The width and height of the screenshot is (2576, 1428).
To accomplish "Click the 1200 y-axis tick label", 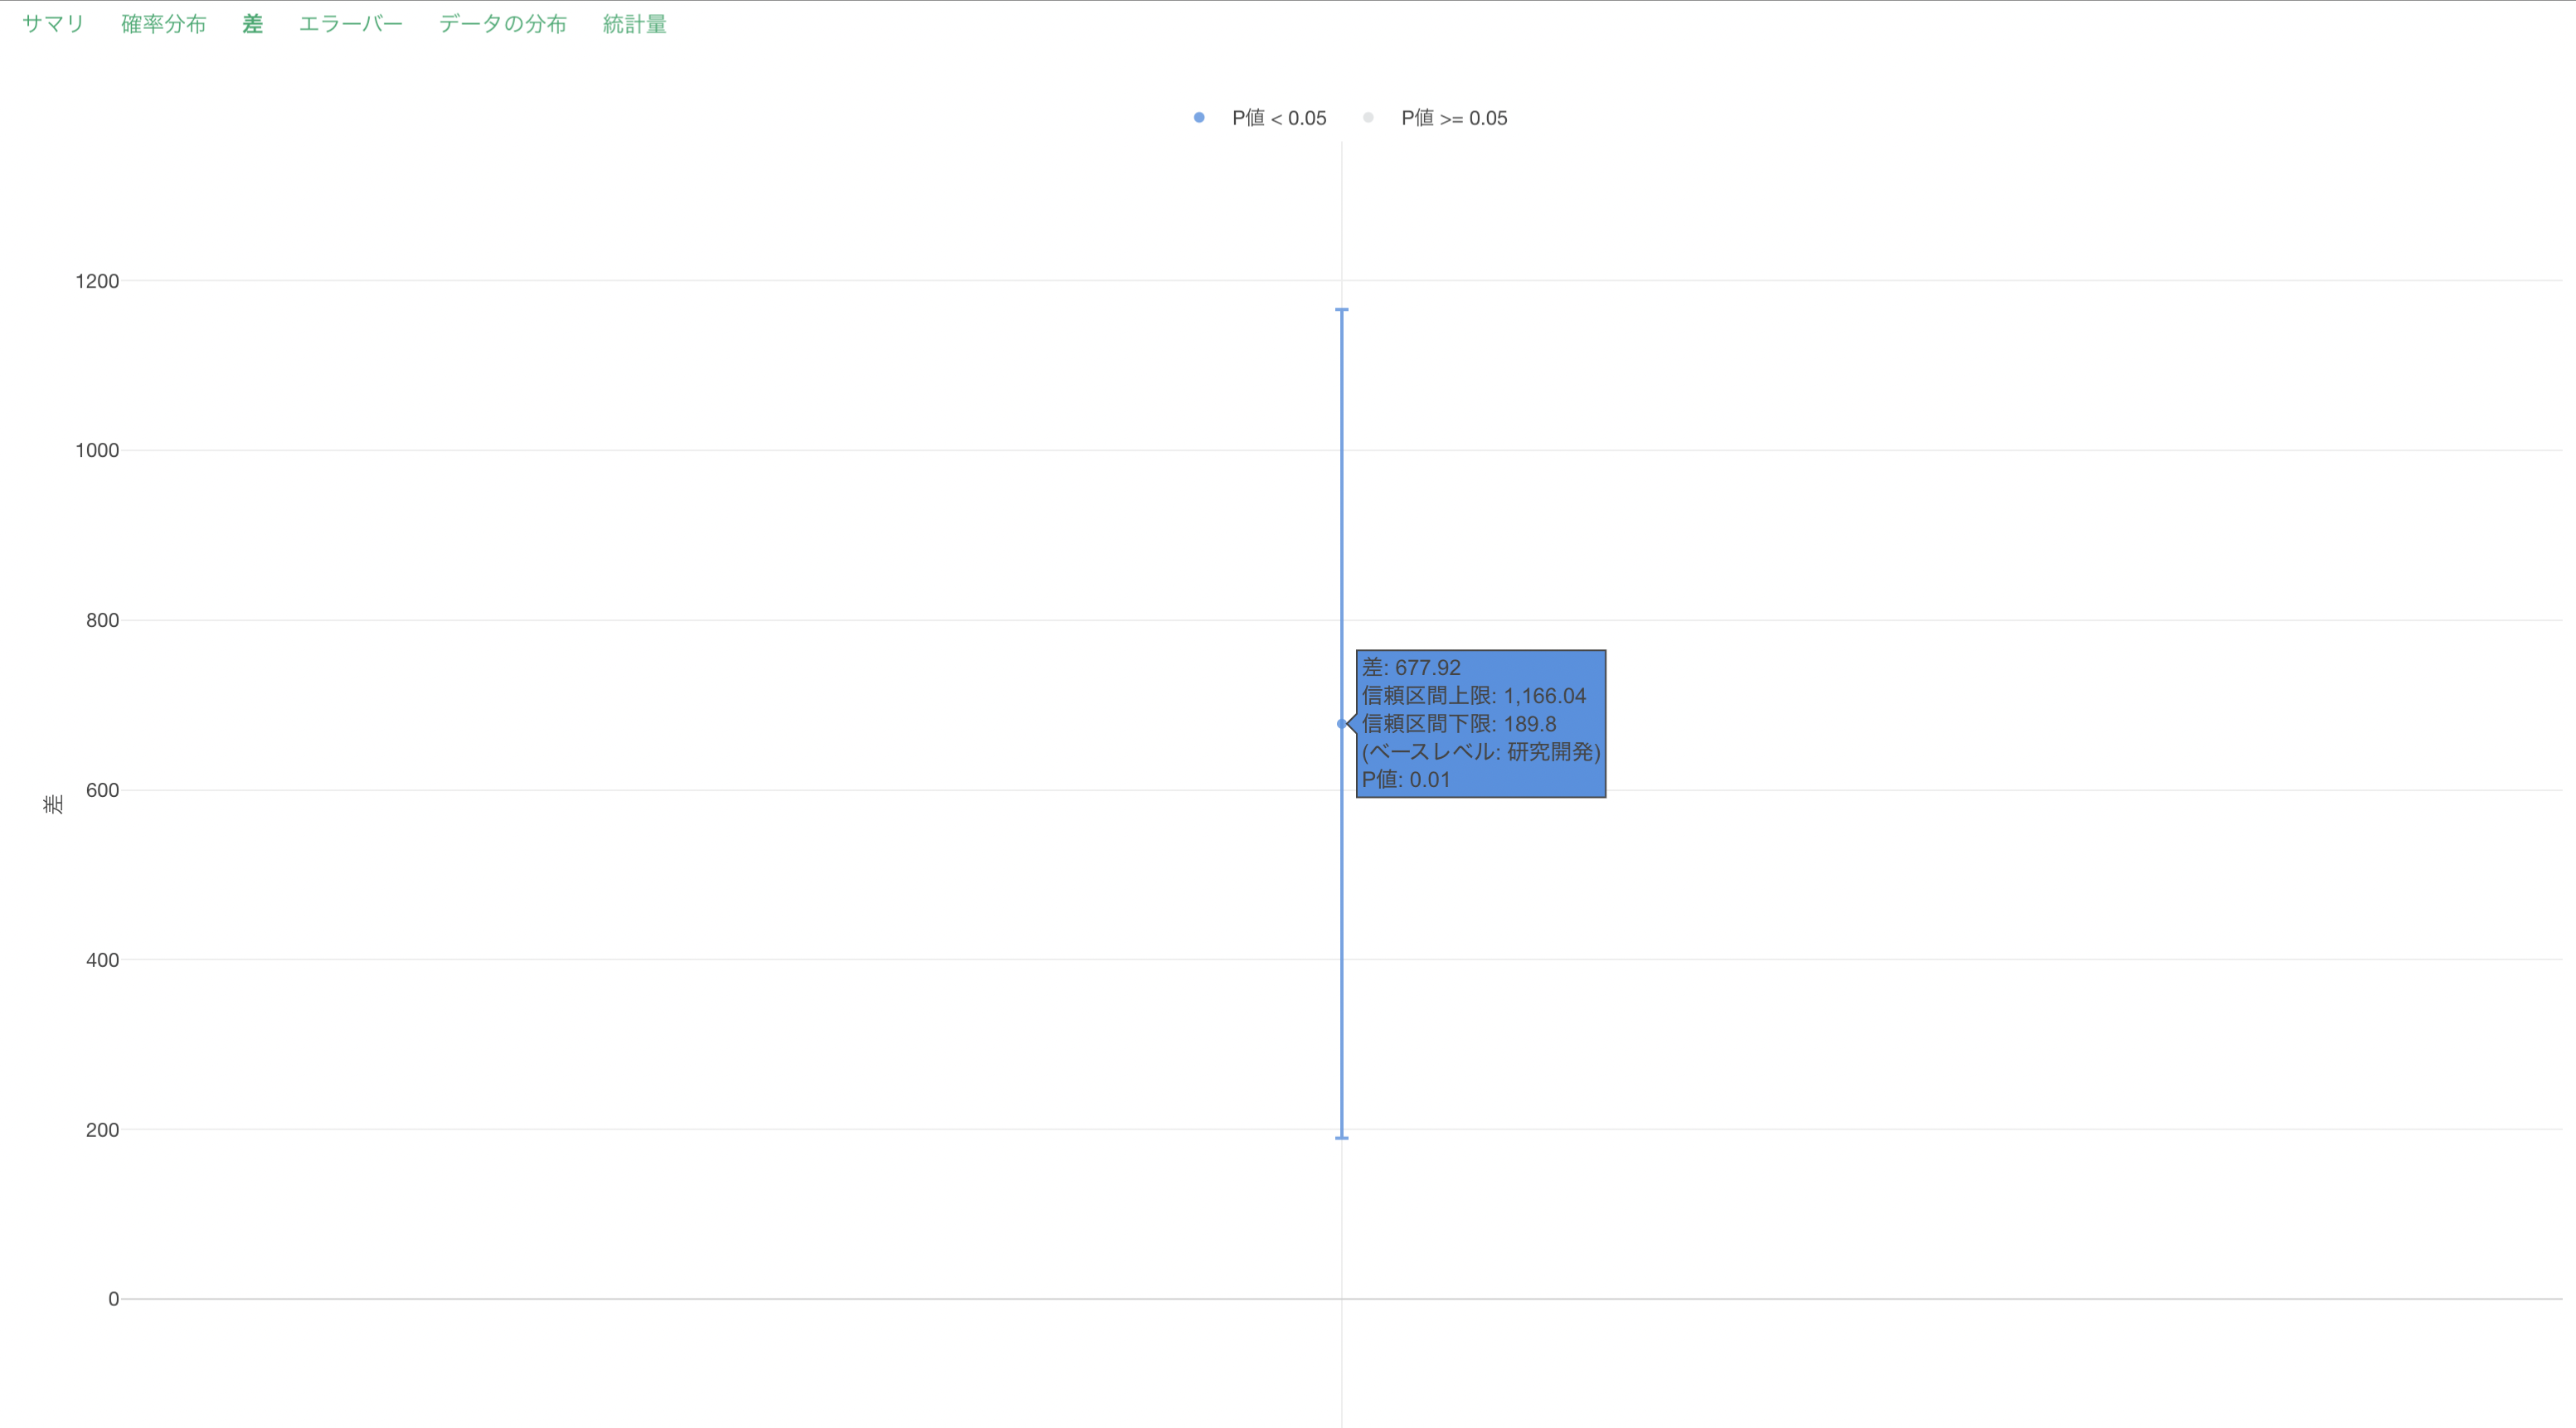I will [x=97, y=281].
